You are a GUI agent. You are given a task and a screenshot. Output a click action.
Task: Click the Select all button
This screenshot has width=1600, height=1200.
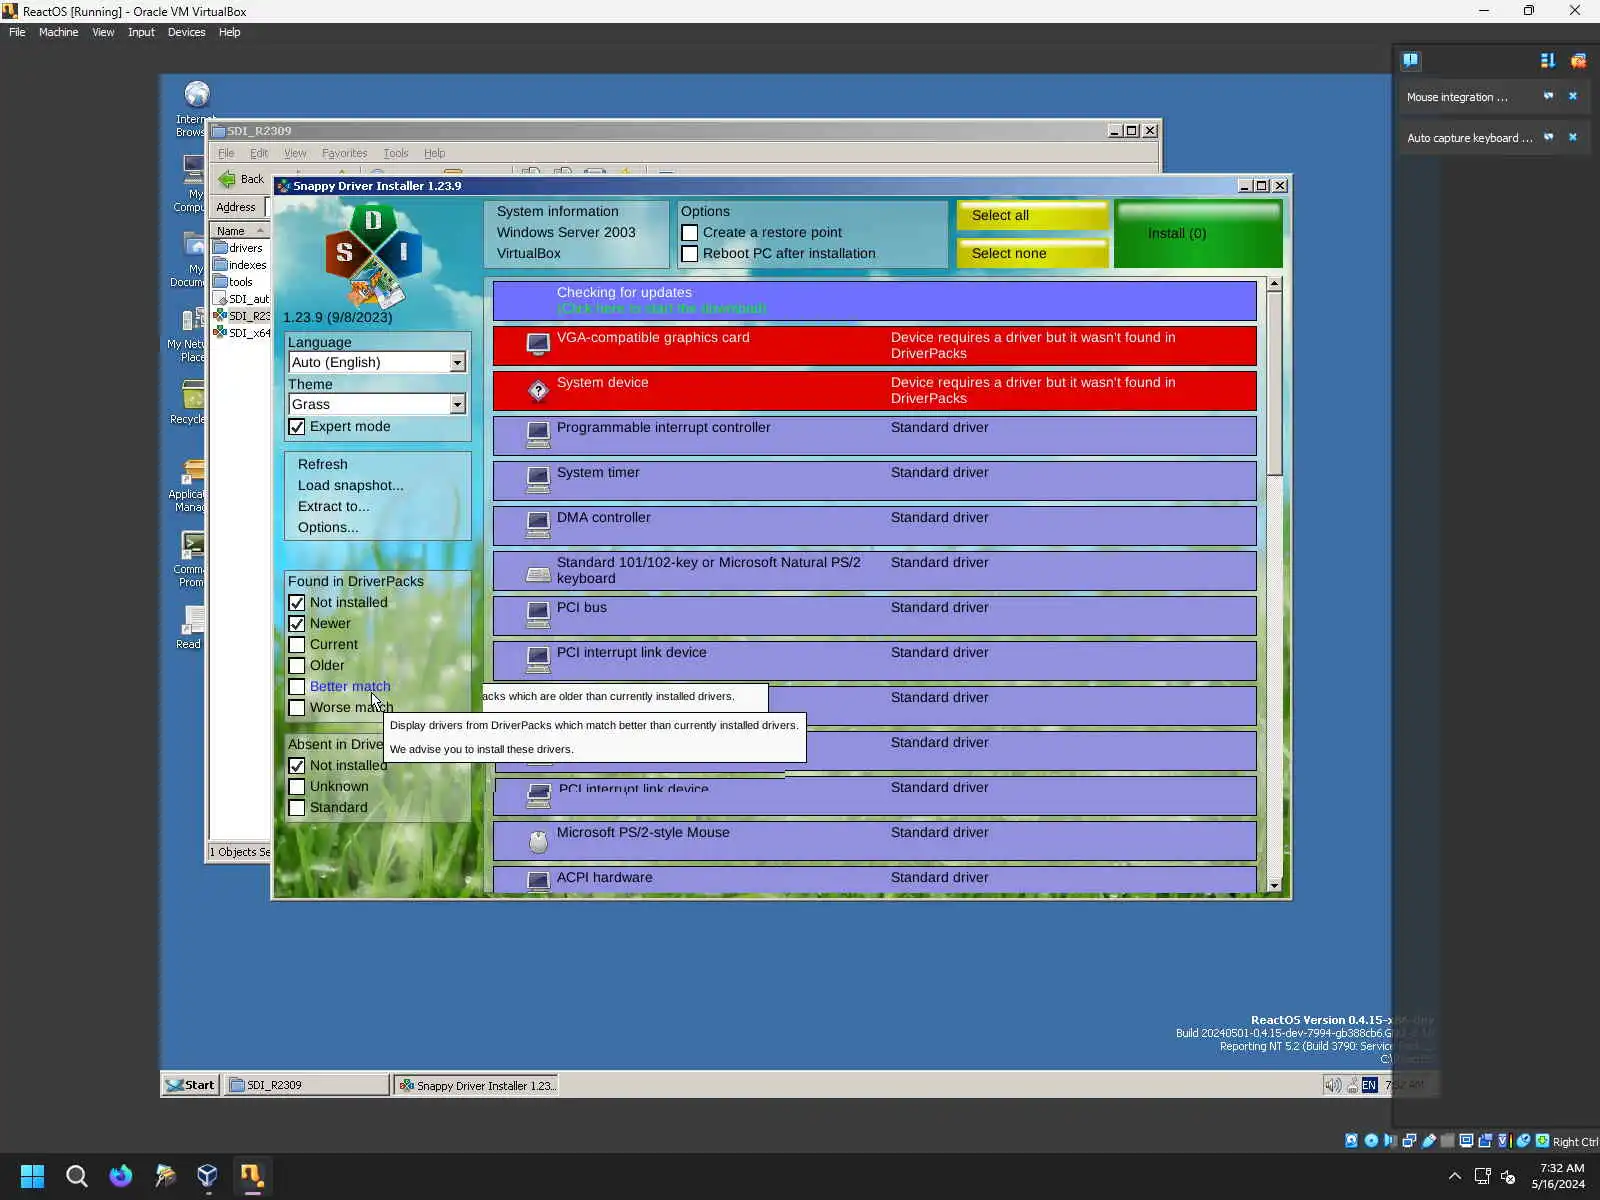click(1032, 215)
